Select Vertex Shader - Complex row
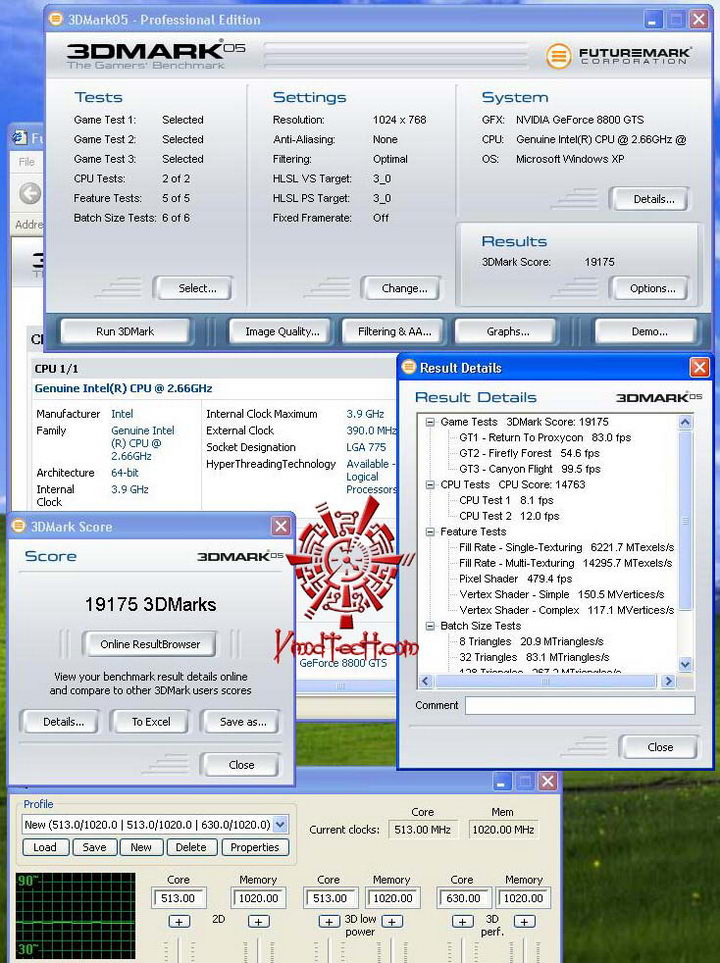 pyautogui.click(x=566, y=610)
